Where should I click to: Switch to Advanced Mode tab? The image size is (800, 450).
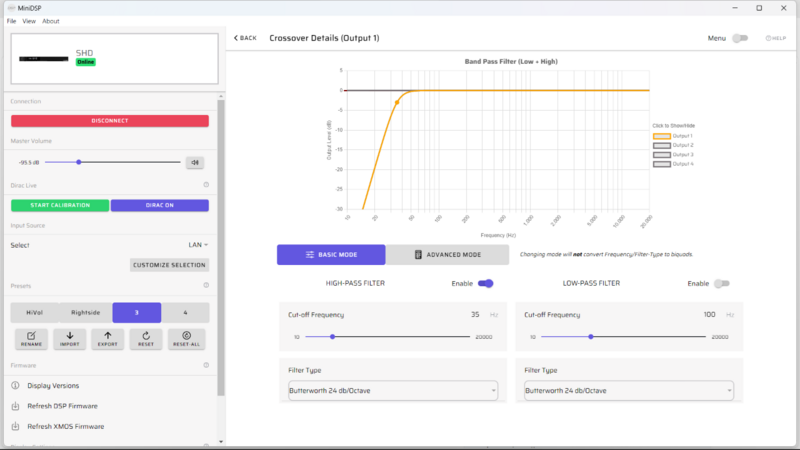click(447, 255)
